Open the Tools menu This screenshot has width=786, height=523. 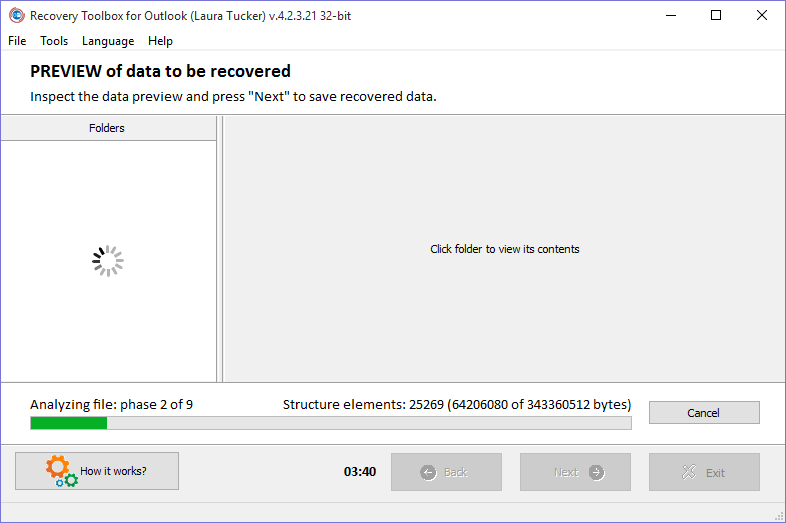point(54,41)
